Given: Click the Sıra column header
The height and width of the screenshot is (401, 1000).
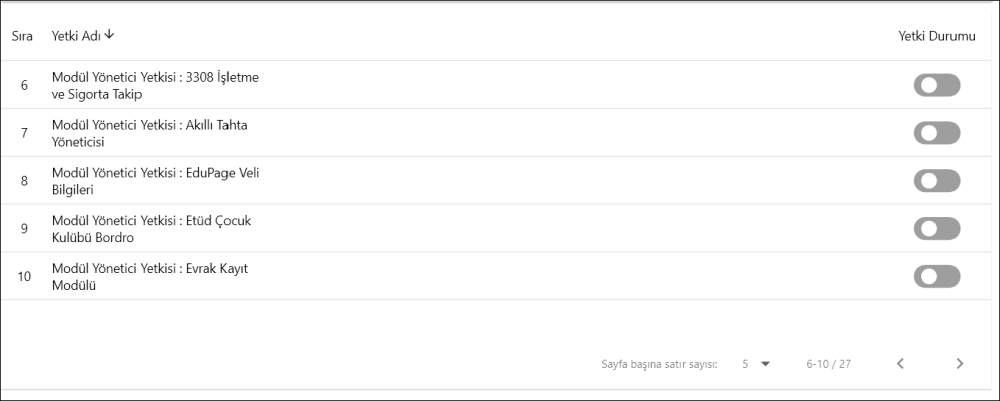Looking at the screenshot, I should 22,36.
